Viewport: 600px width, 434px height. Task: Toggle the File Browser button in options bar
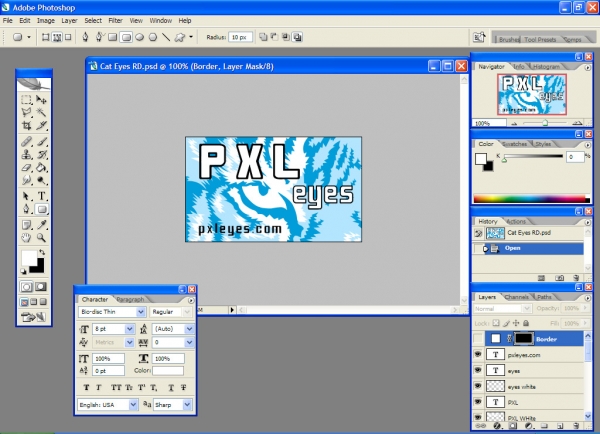(479, 37)
